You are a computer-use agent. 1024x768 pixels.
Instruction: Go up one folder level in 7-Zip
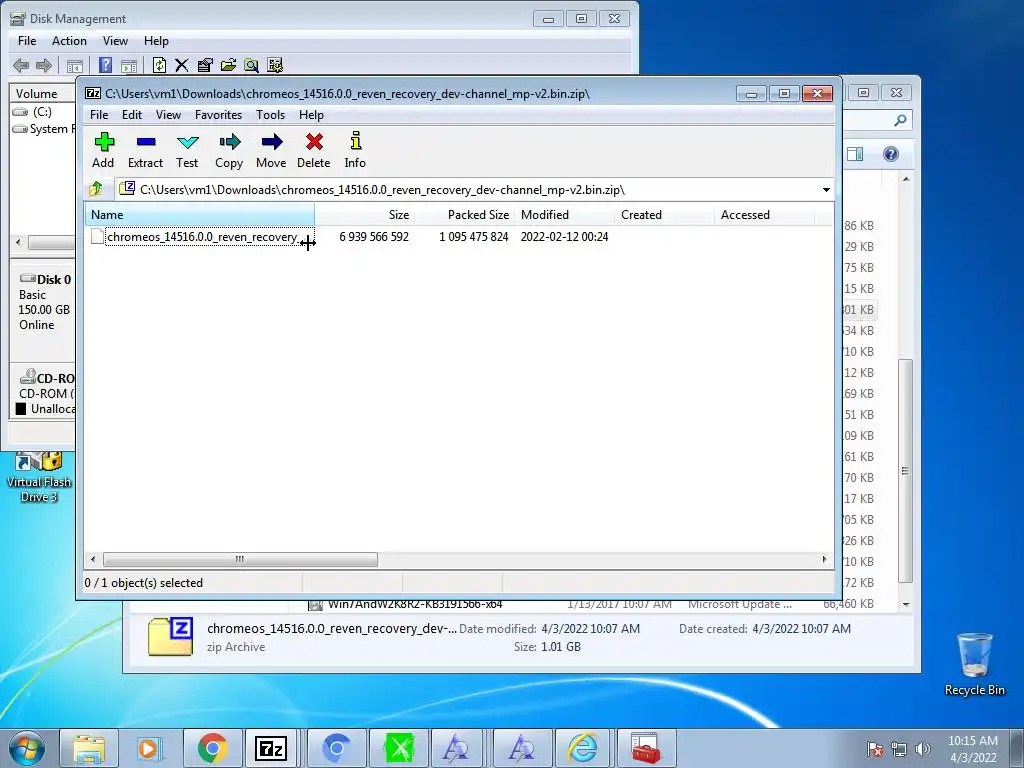[97, 189]
